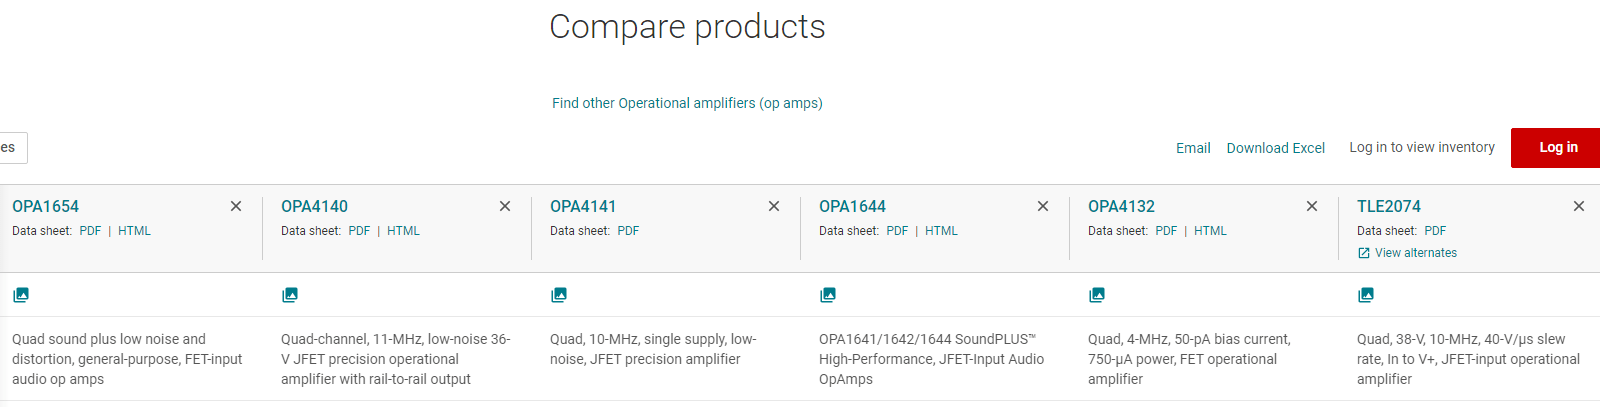
Task: Open the image gallery icon for OPA1644
Action: (x=828, y=295)
